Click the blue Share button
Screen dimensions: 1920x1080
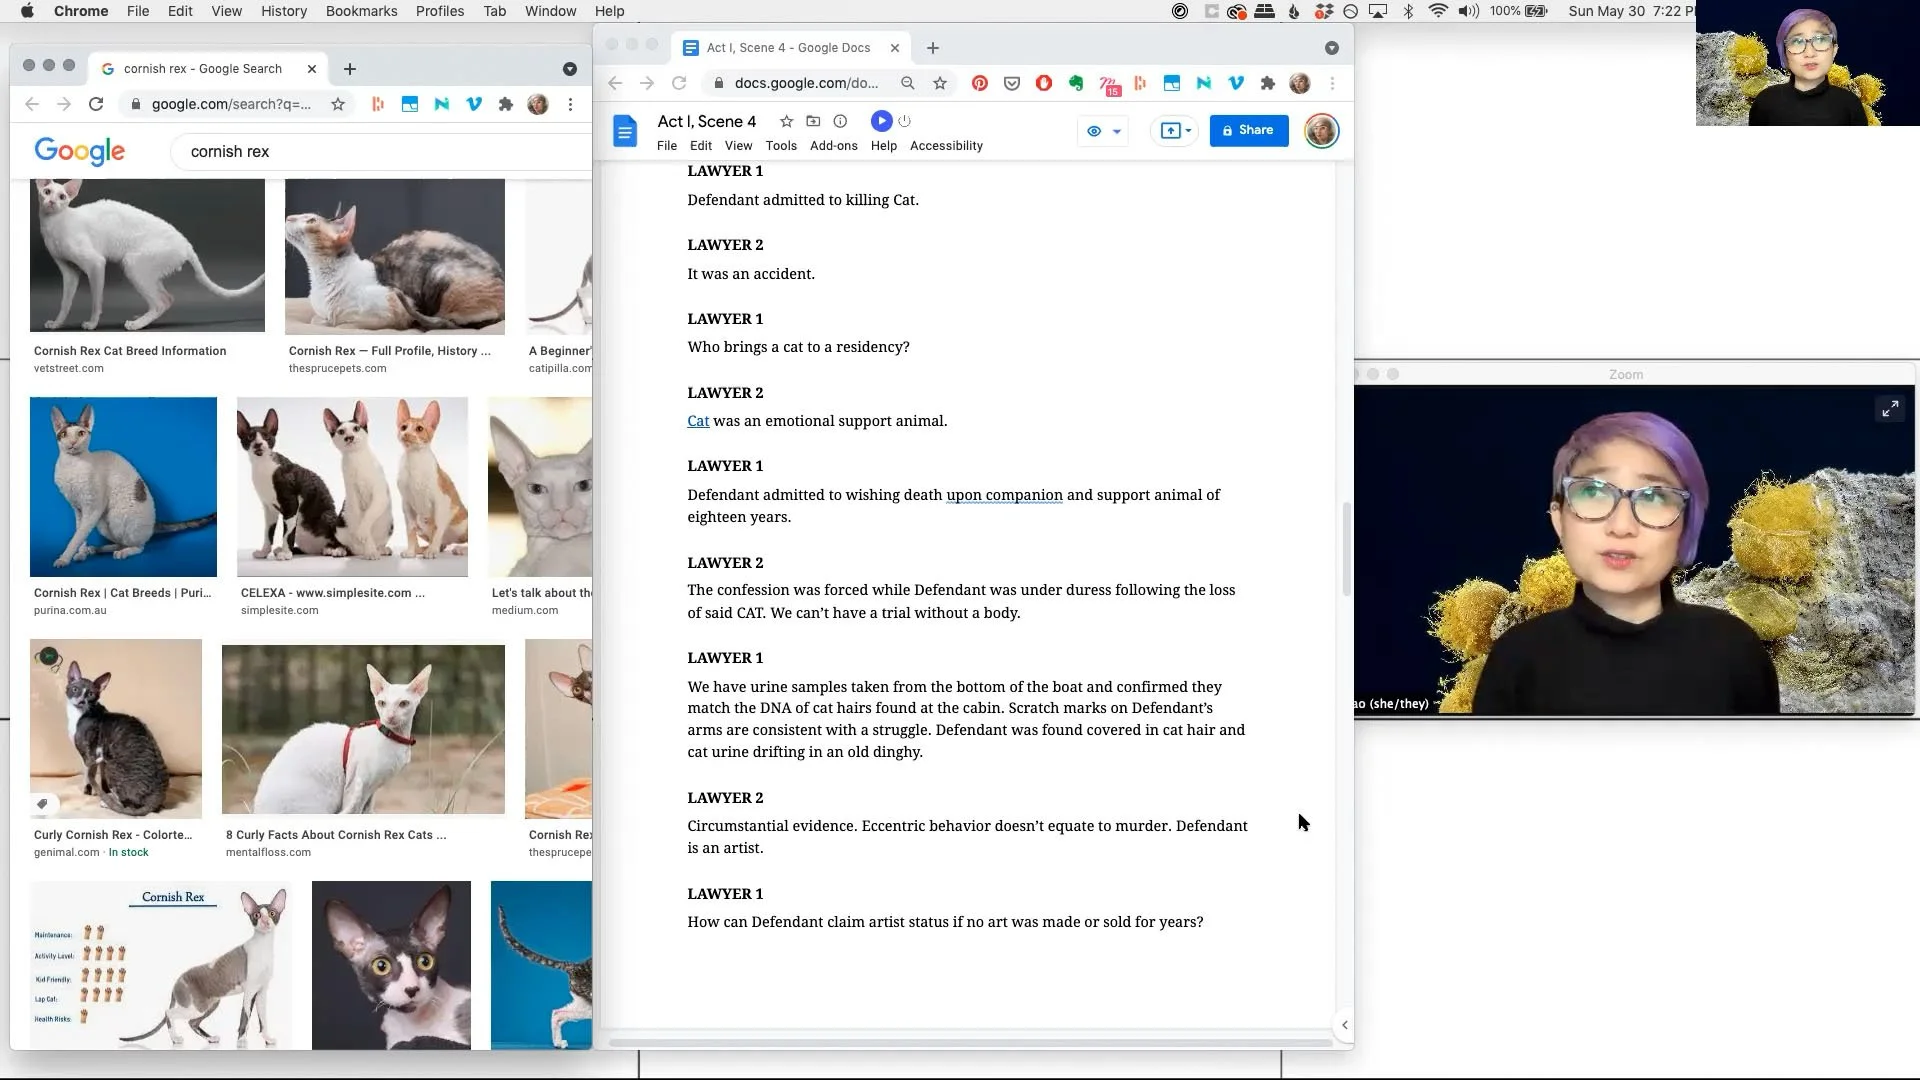(x=1248, y=130)
